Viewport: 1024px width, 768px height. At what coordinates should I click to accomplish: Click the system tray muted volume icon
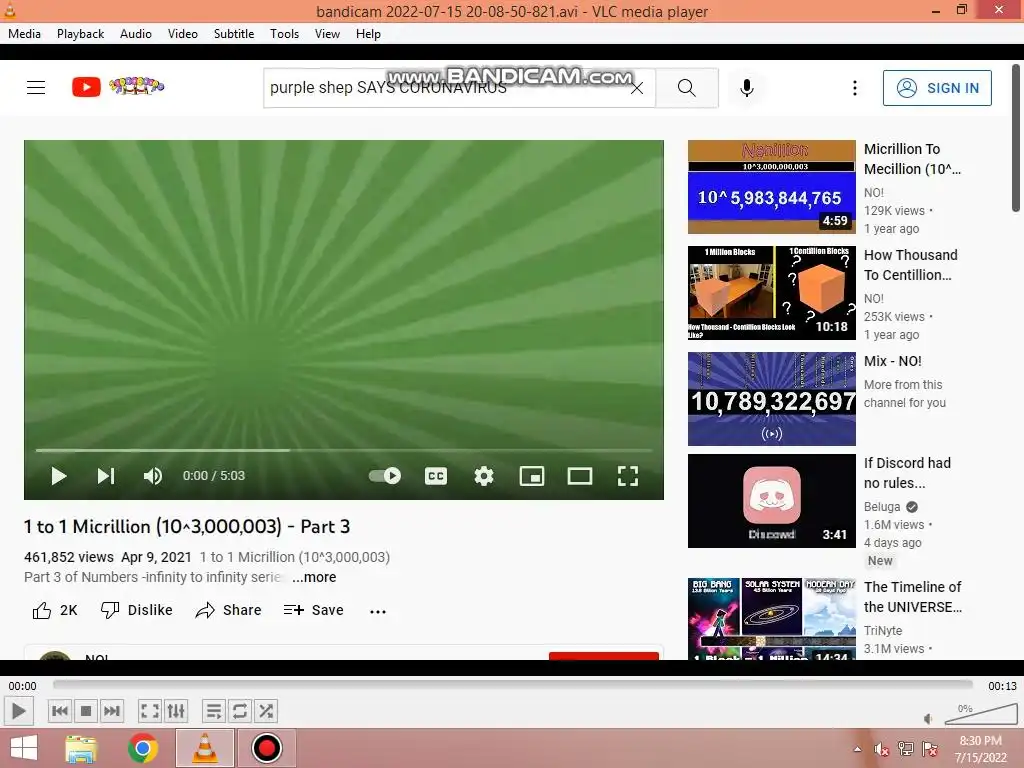coord(882,749)
